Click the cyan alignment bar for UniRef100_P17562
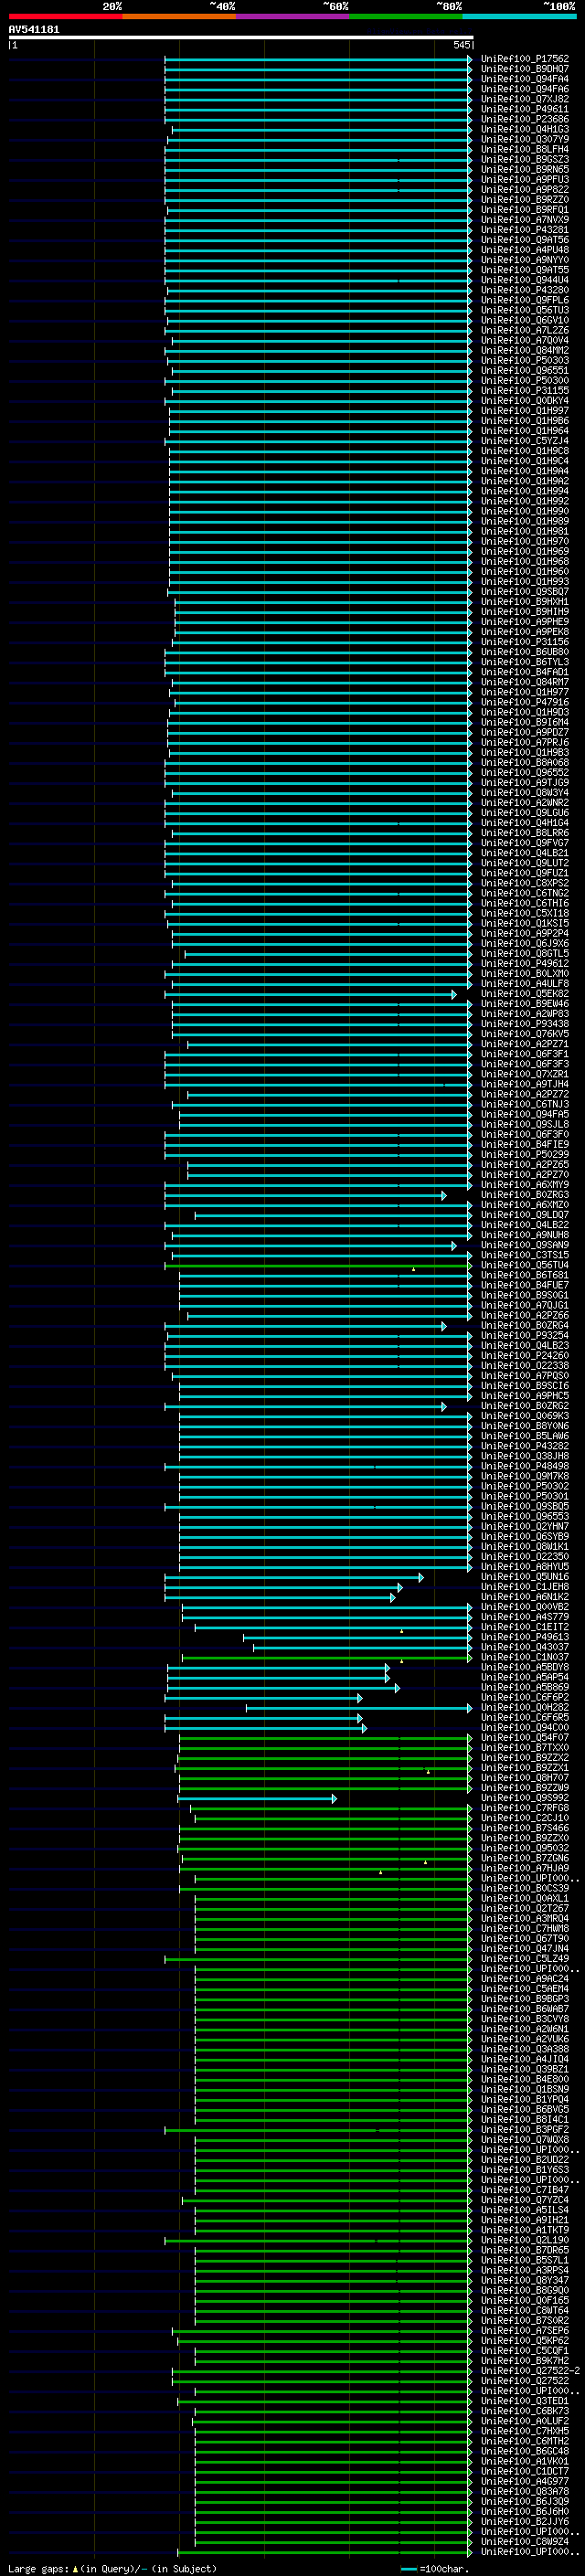Screen dimensions: 585x2576 point(319,59)
